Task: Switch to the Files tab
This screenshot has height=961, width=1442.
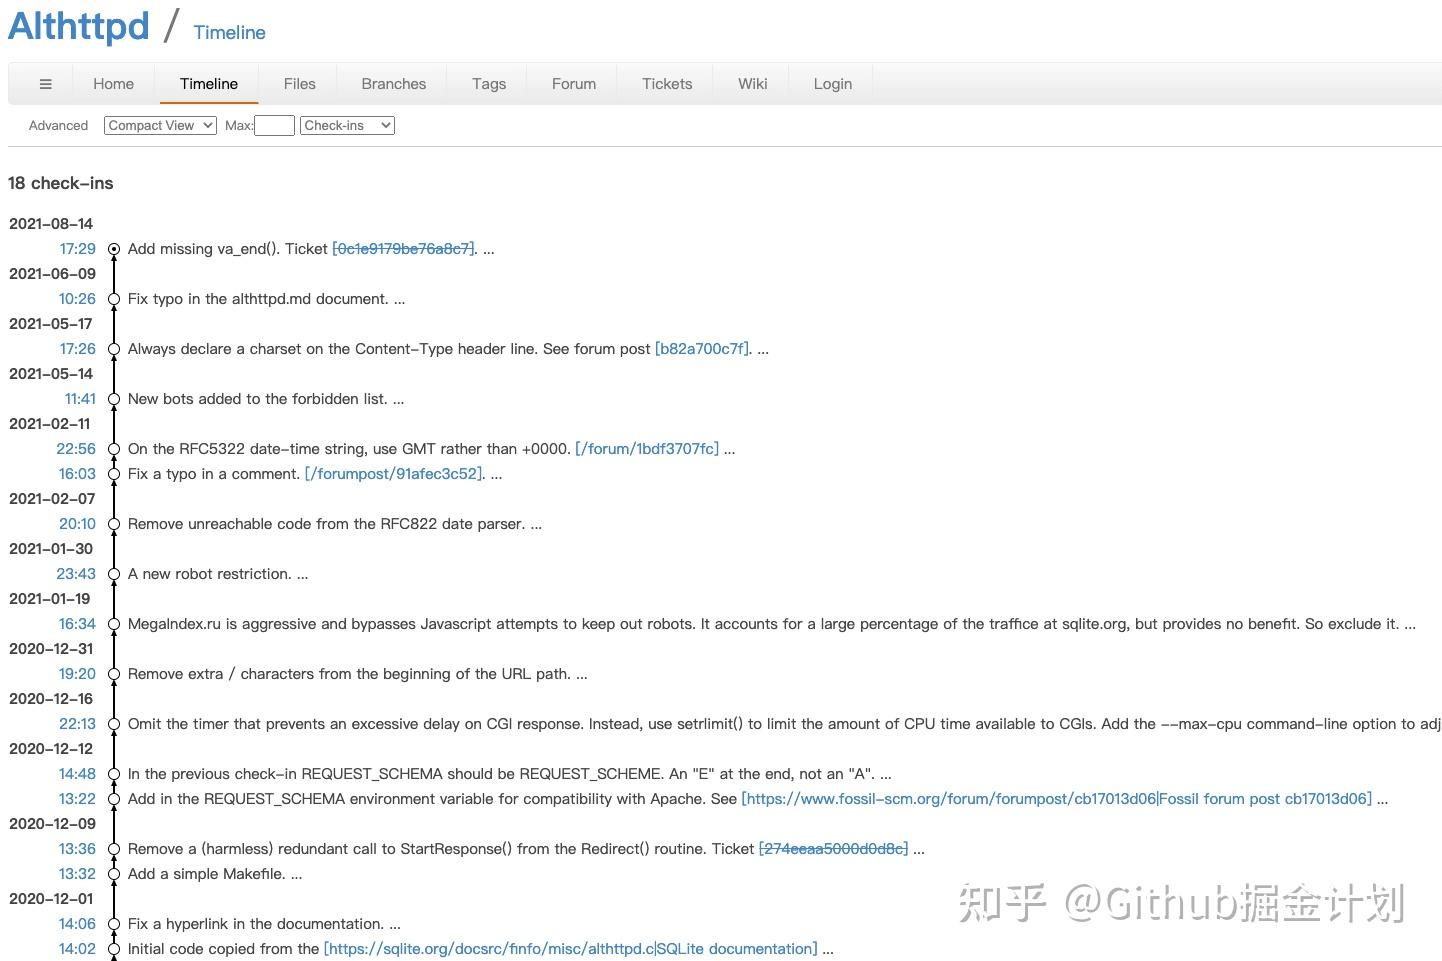Action: pyautogui.click(x=299, y=83)
